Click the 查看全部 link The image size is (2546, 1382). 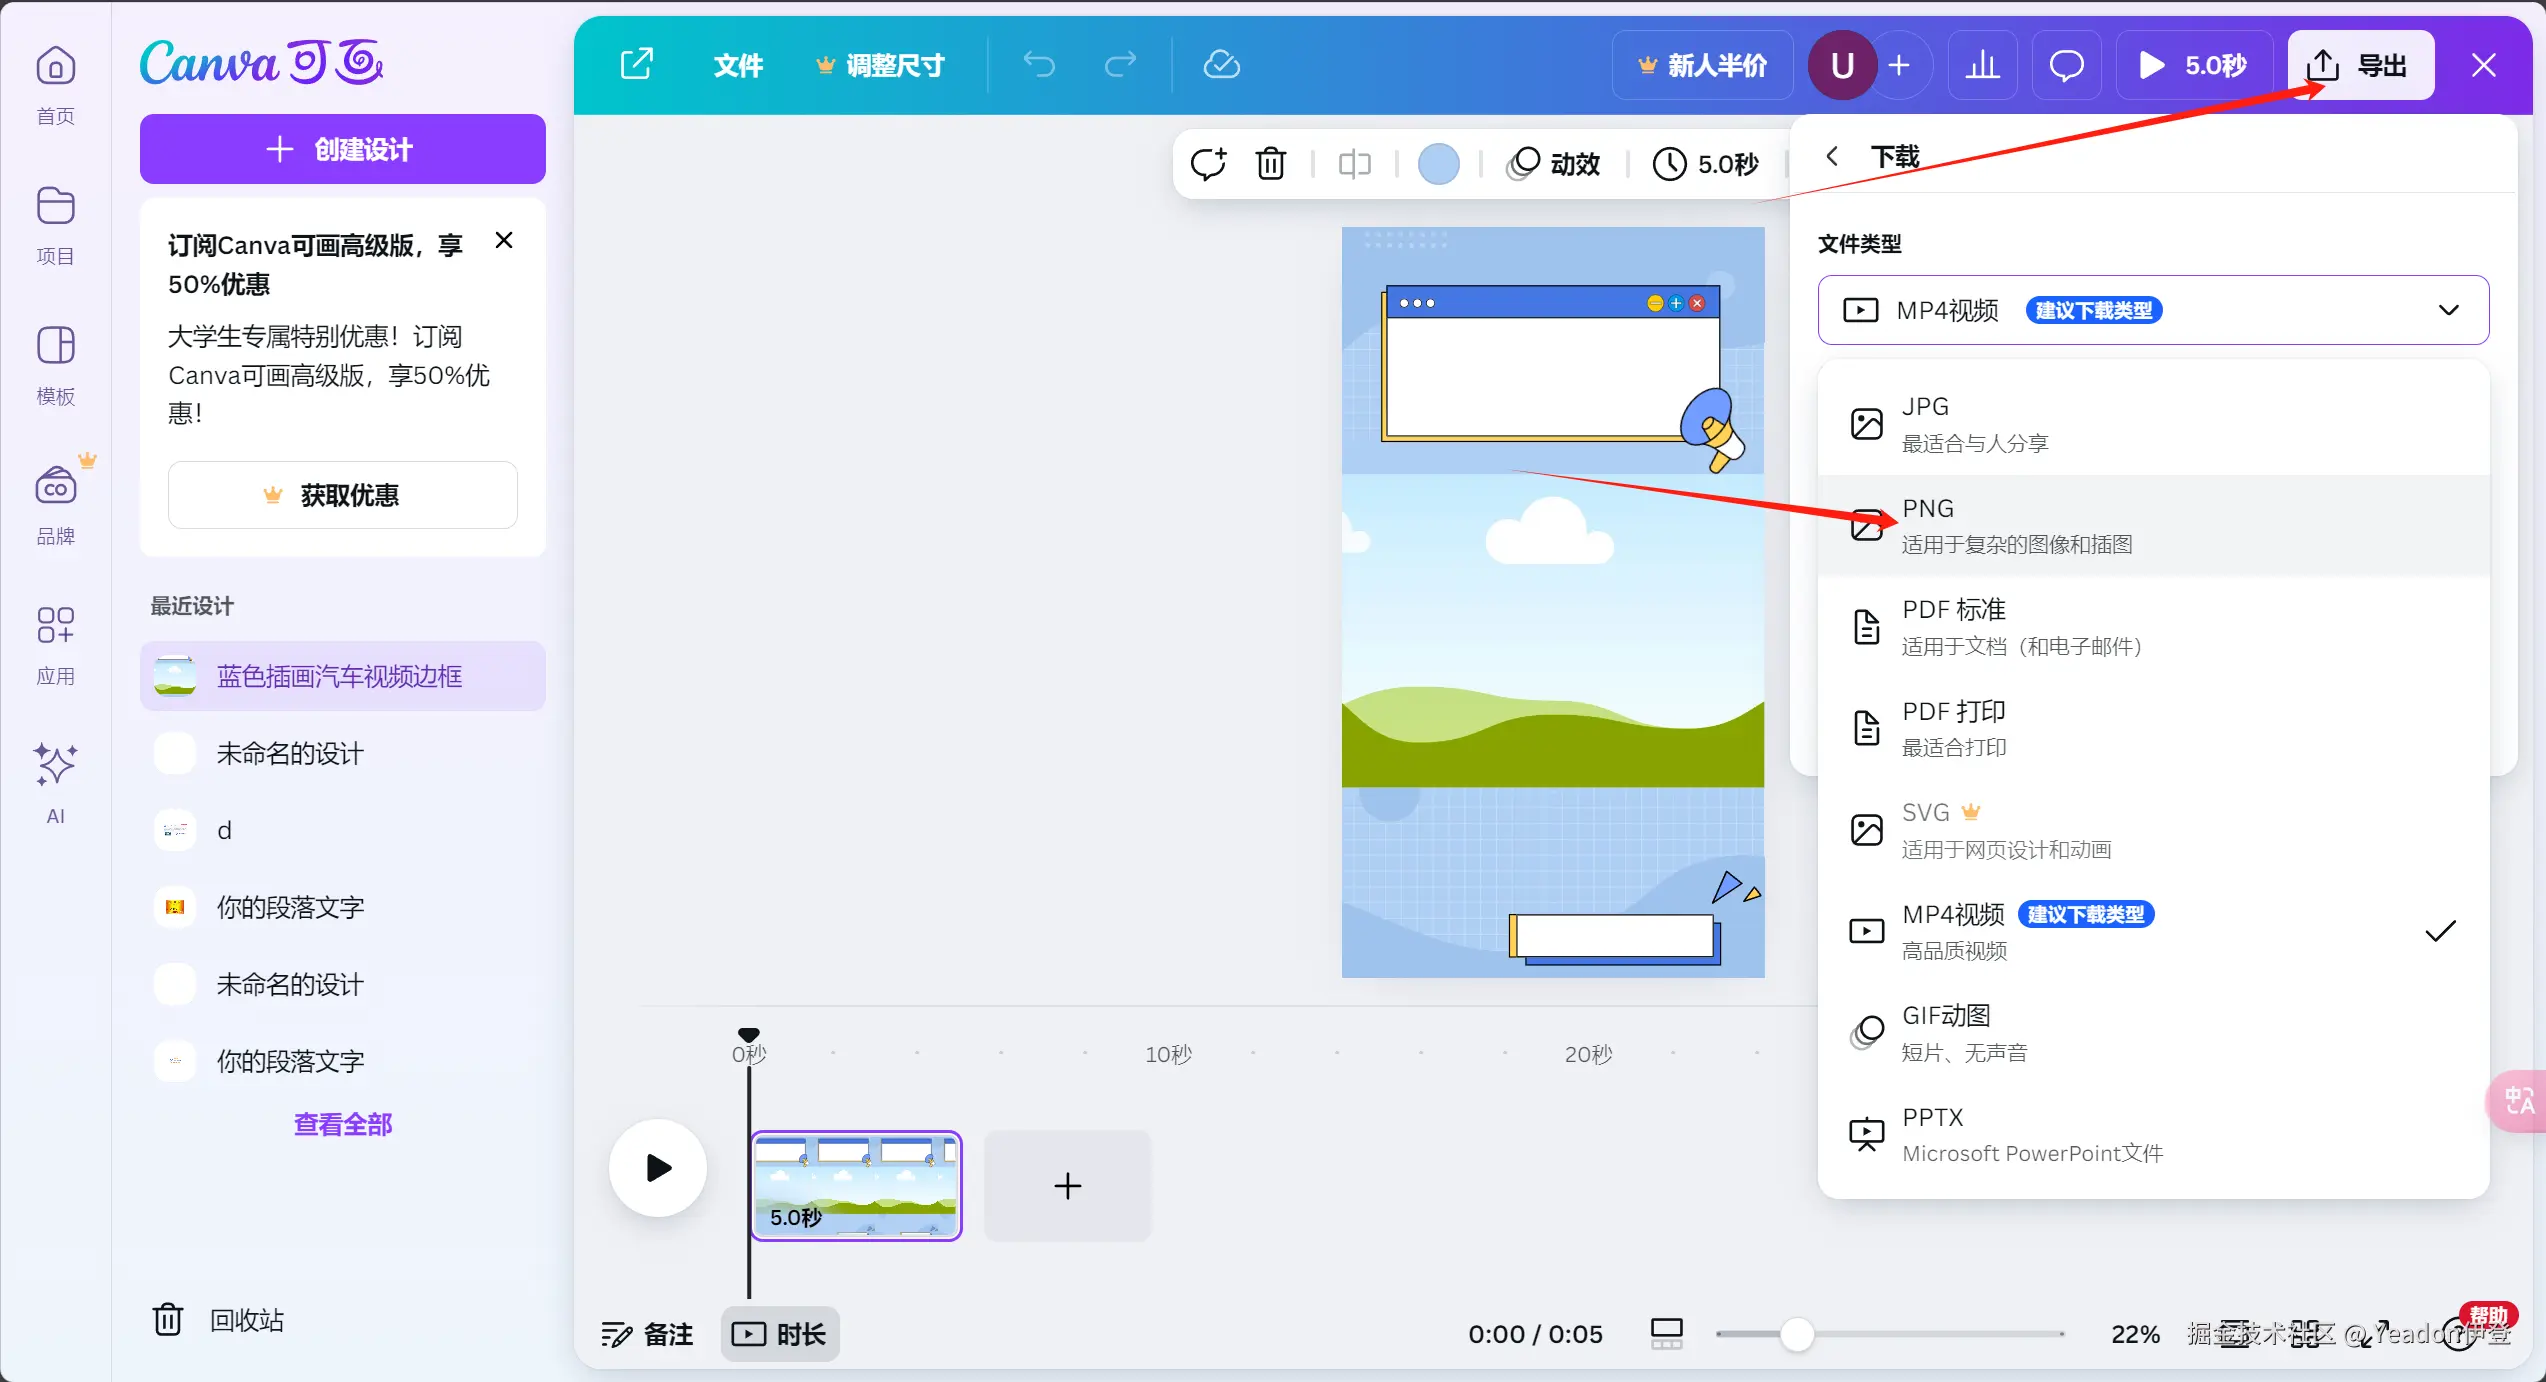342,1124
